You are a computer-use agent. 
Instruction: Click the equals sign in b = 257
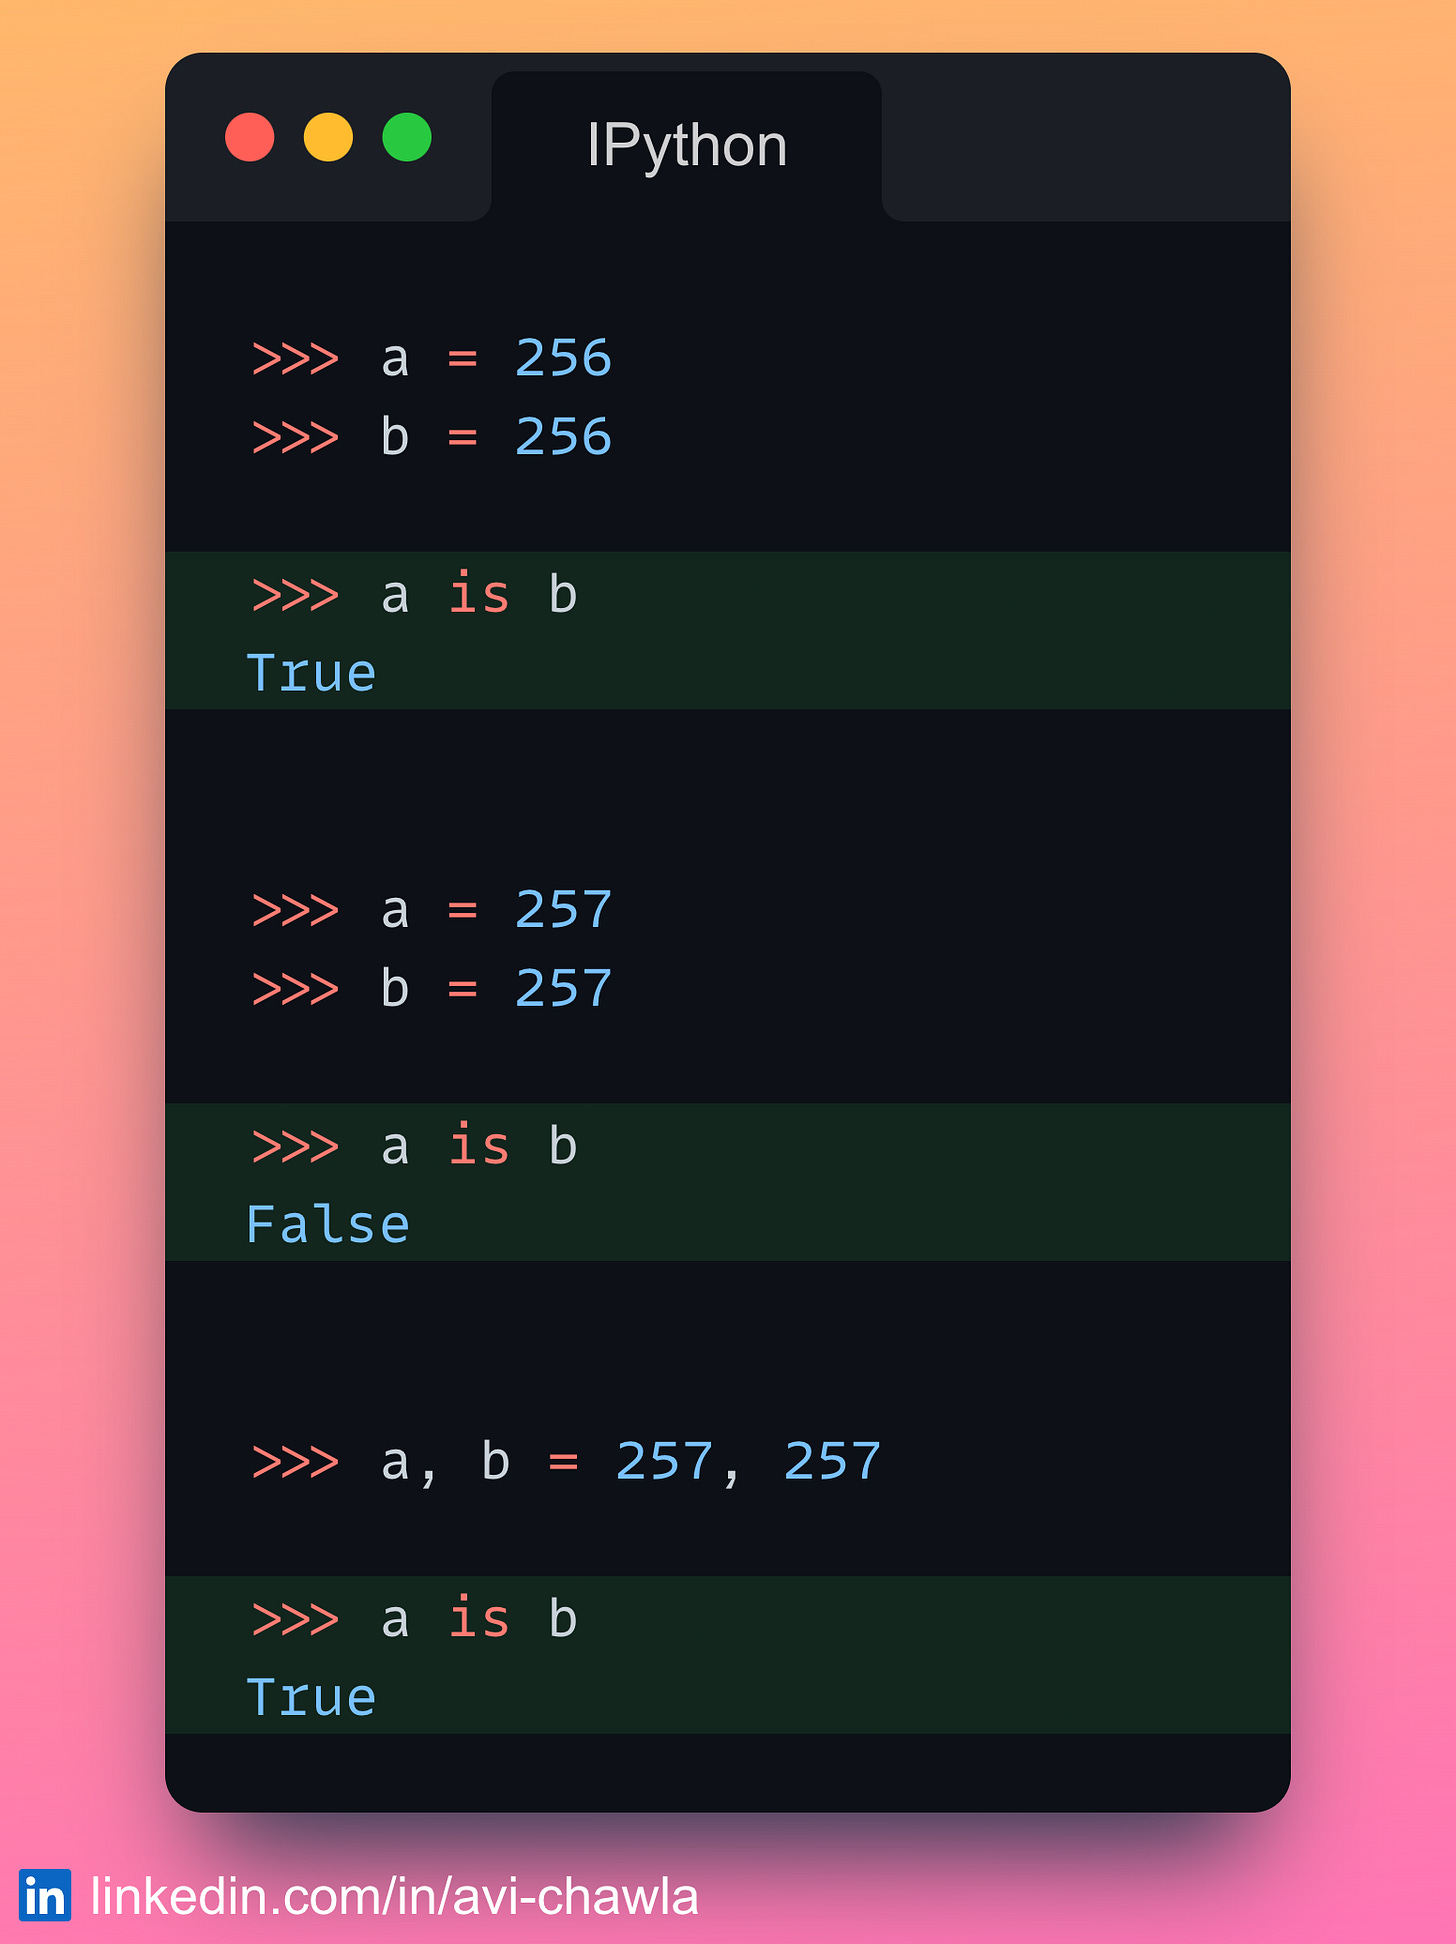point(462,989)
